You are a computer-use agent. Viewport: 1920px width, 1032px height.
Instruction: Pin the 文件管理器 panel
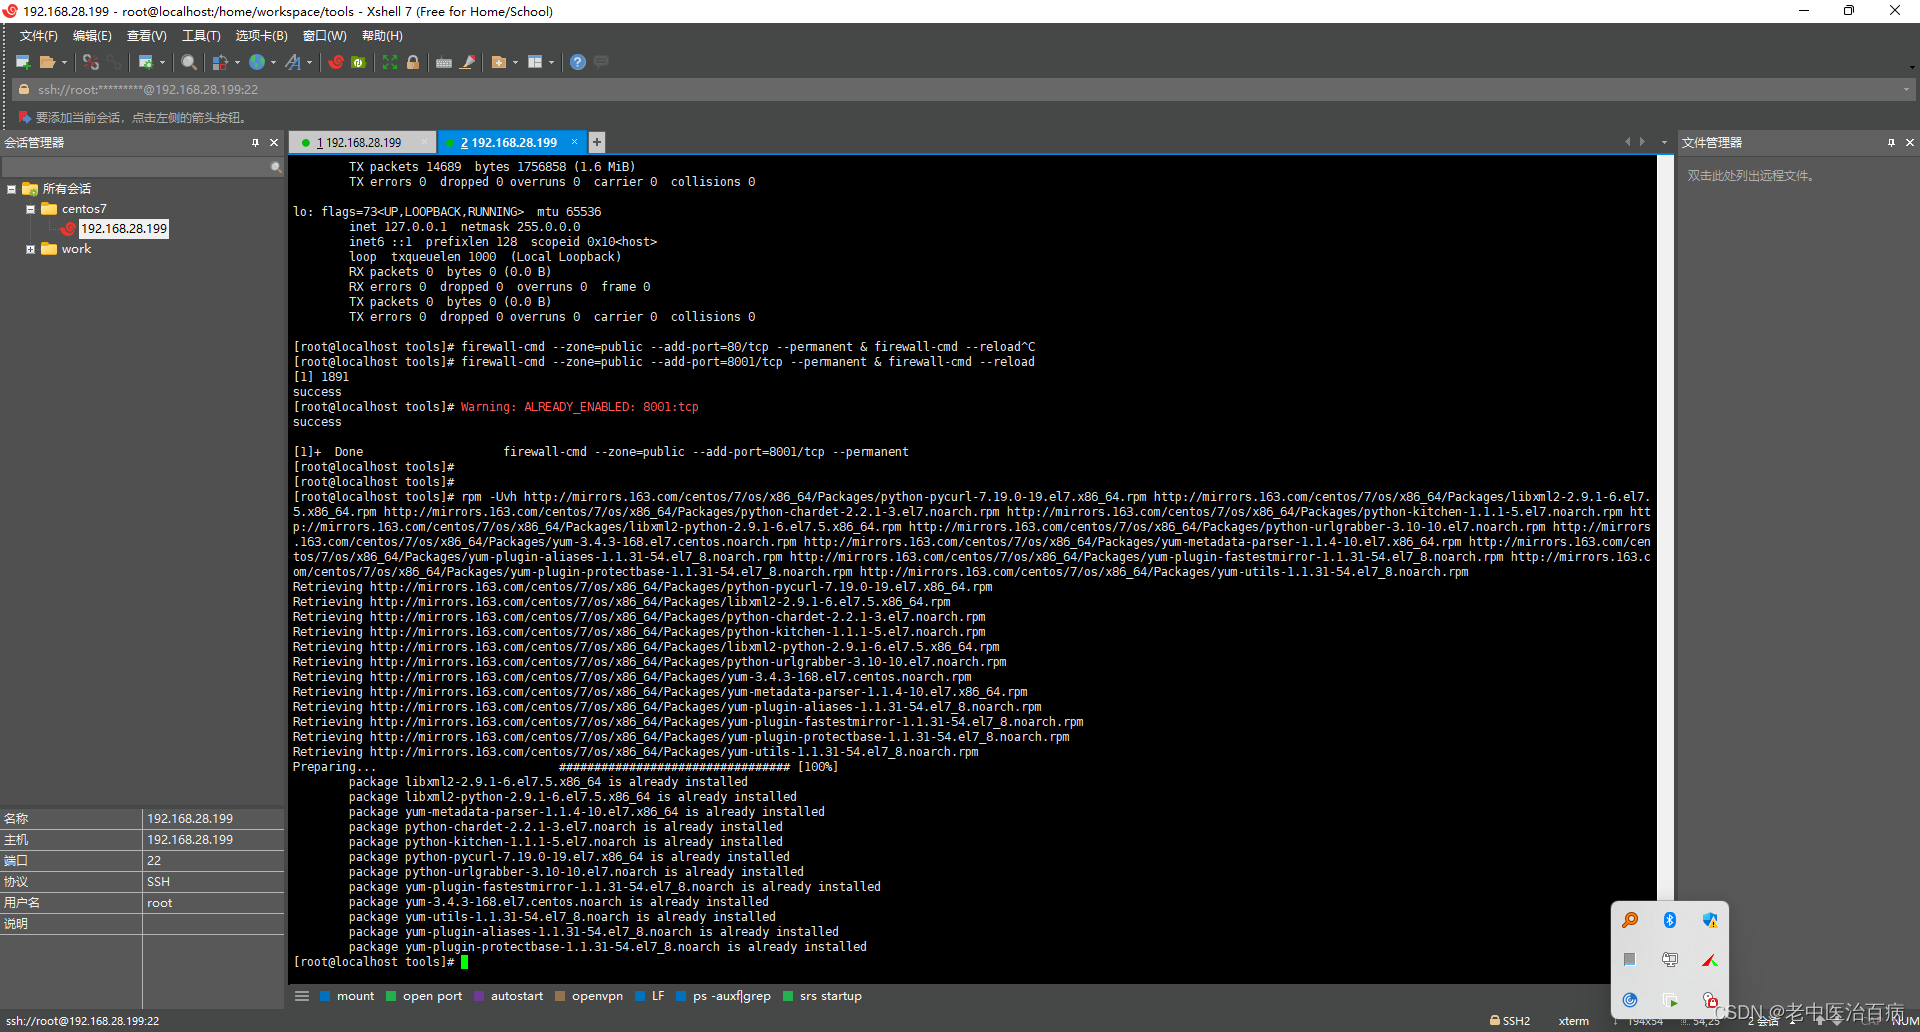(1891, 142)
